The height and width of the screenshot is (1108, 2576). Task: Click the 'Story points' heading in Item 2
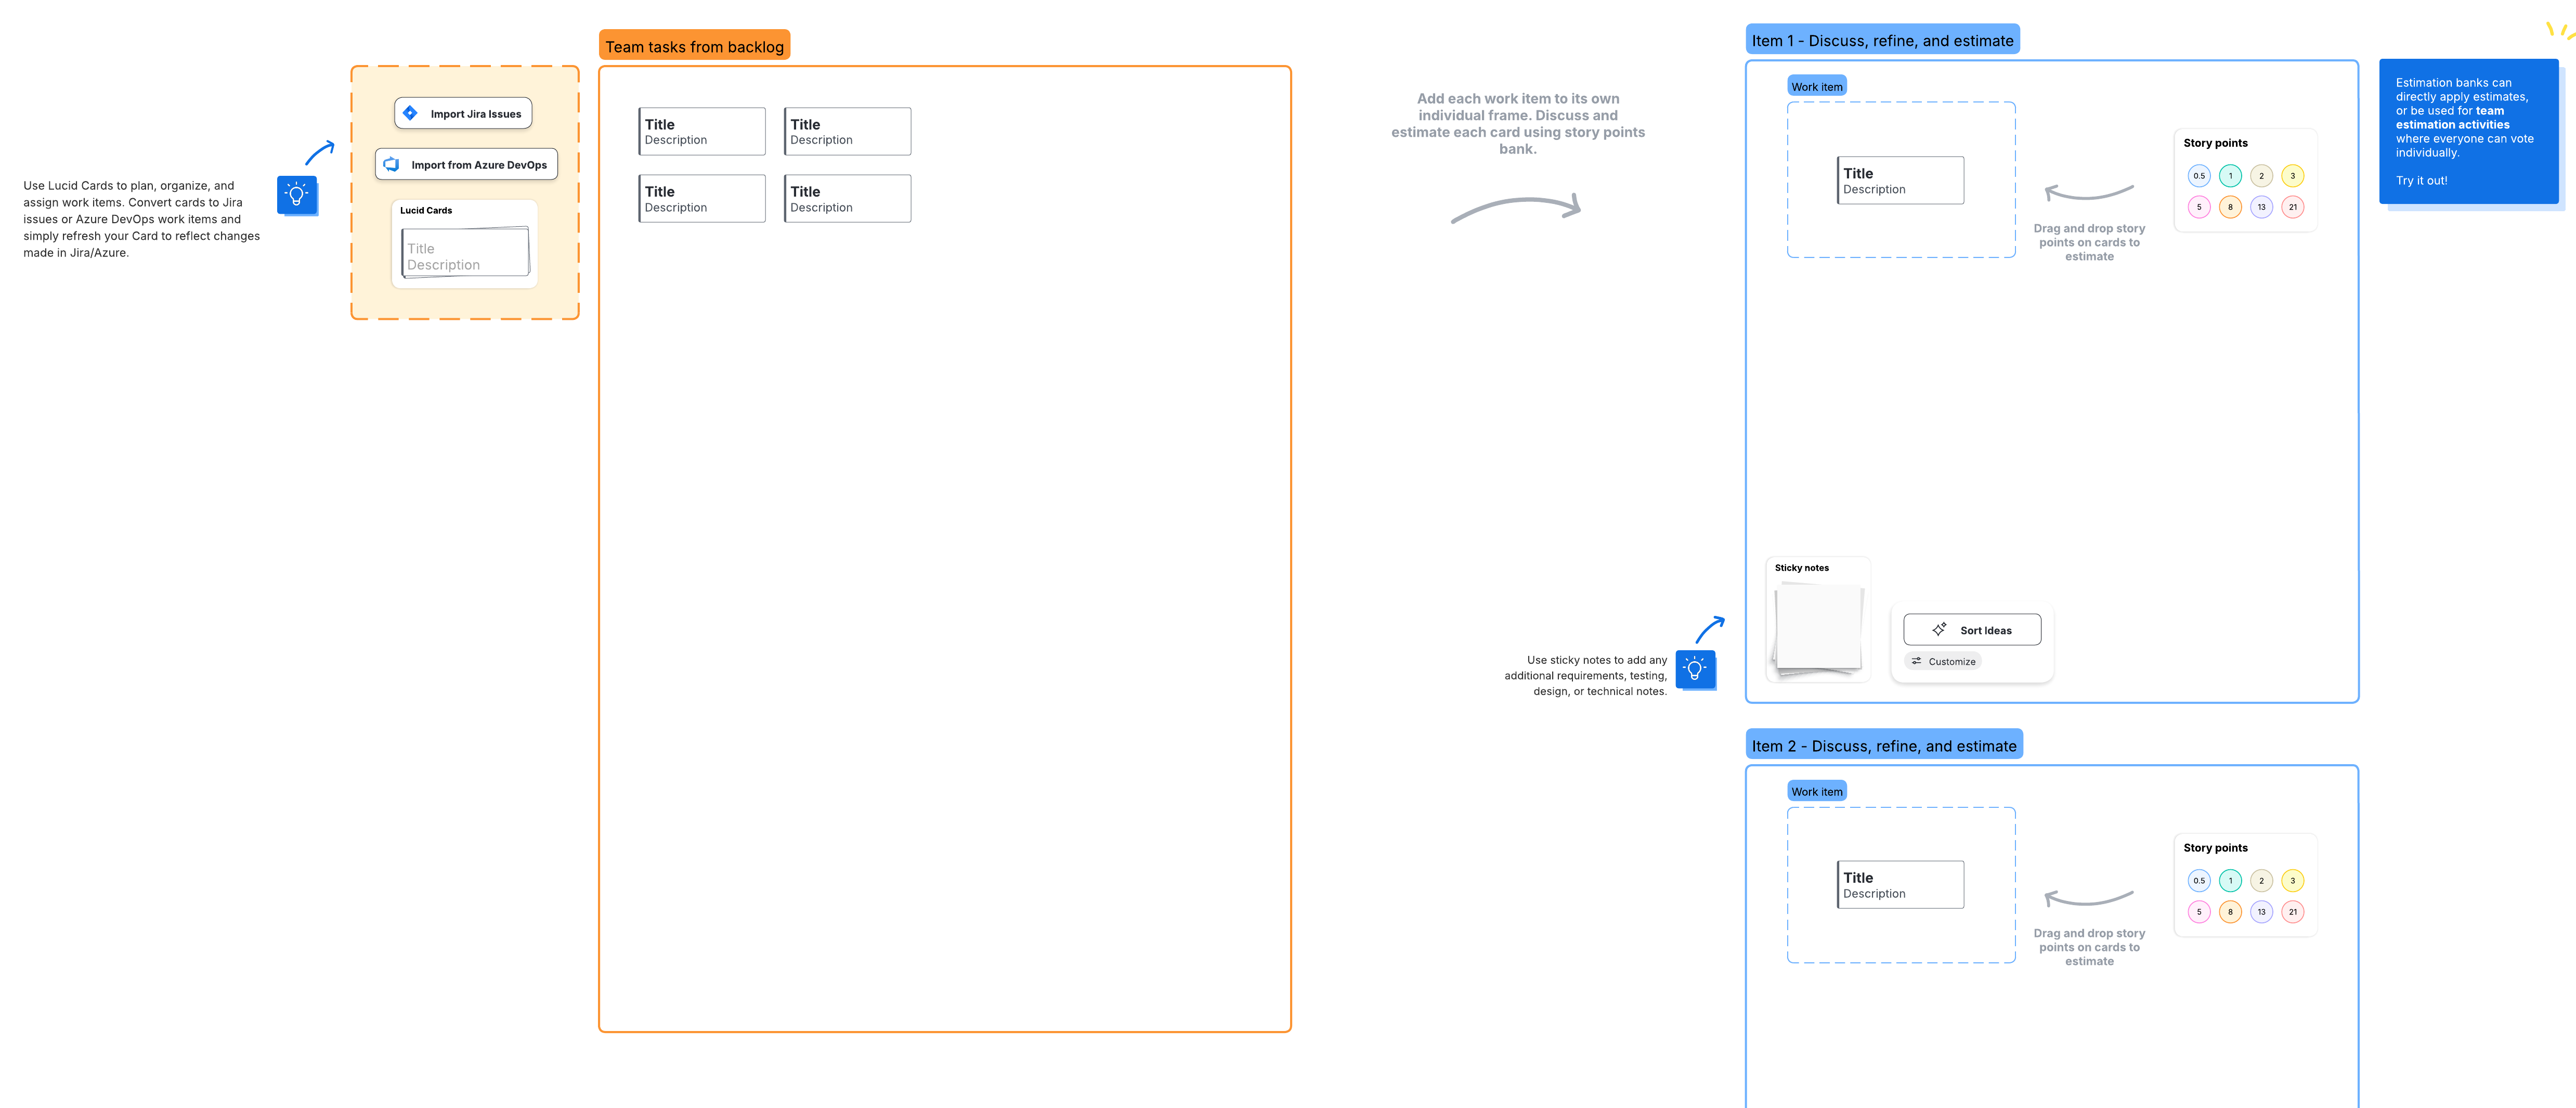click(2215, 848)
